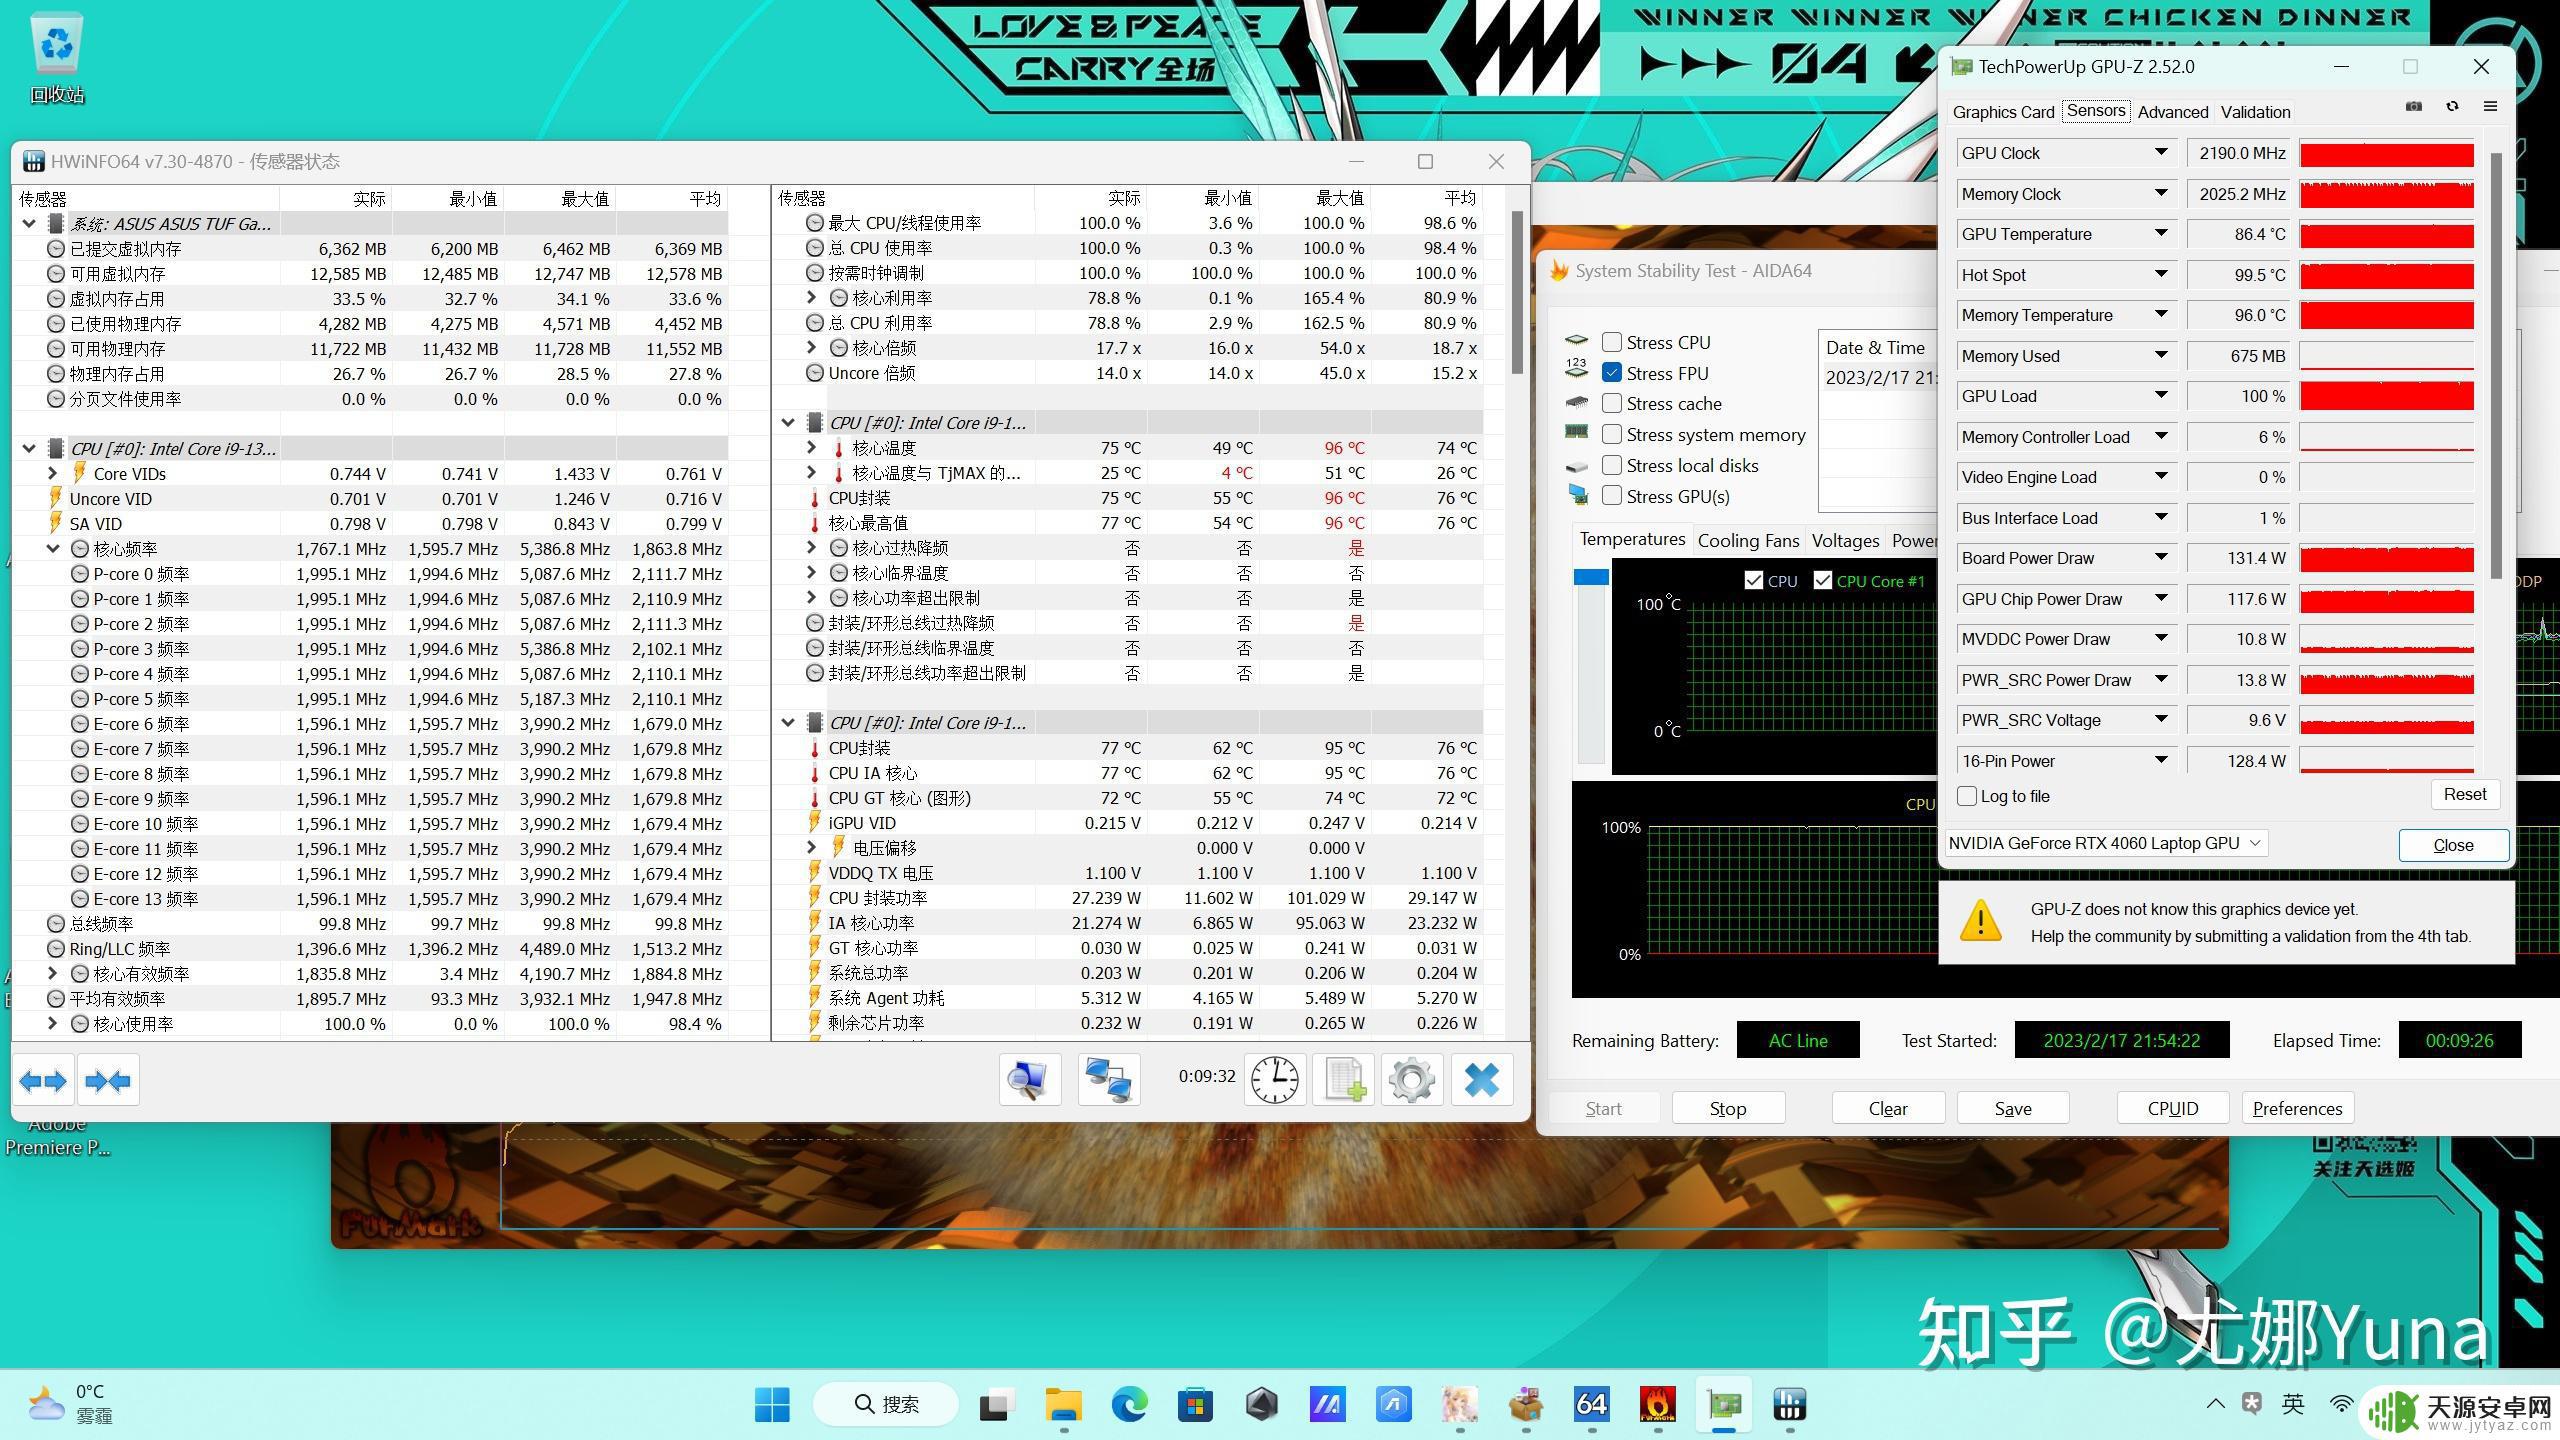
Task: Switch to GPU-Z Graphics Card tab
Action: pyautogui.click(x=2003, y=112)
